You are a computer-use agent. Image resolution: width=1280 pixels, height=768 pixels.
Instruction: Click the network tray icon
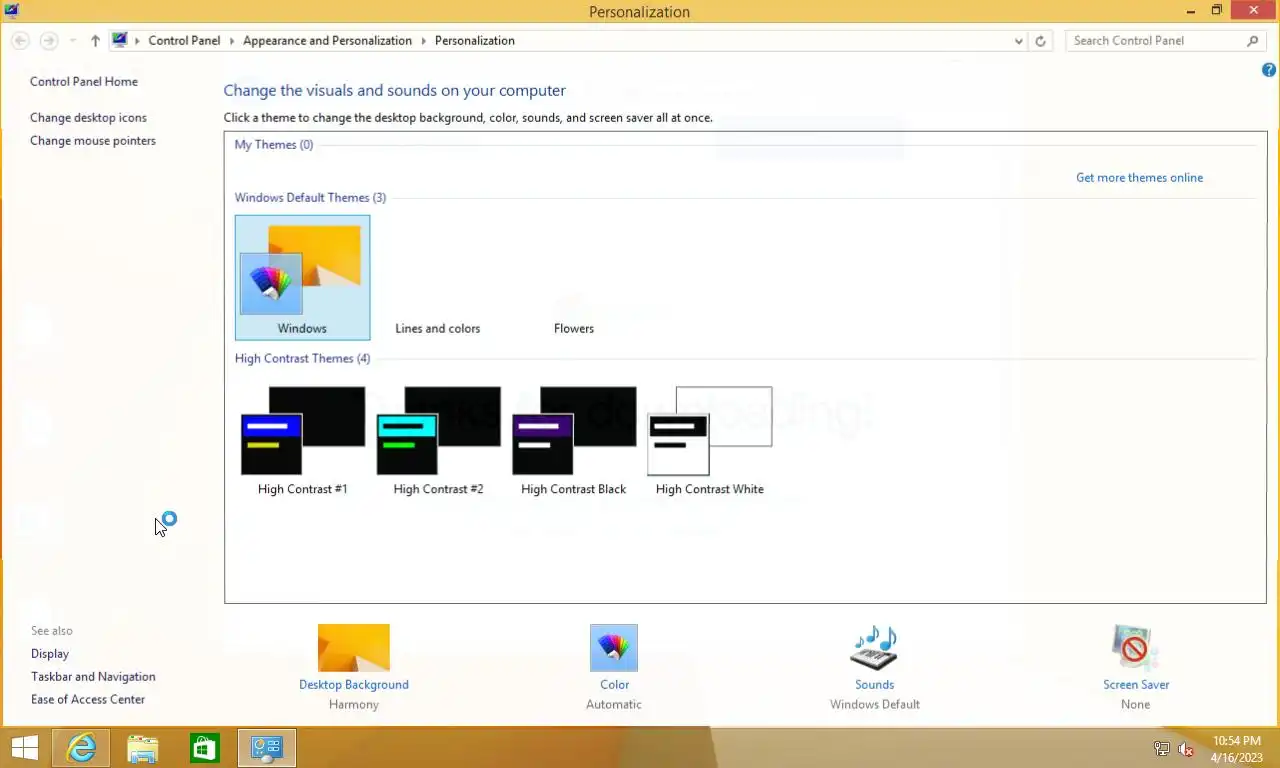(x=1161, y=749)
